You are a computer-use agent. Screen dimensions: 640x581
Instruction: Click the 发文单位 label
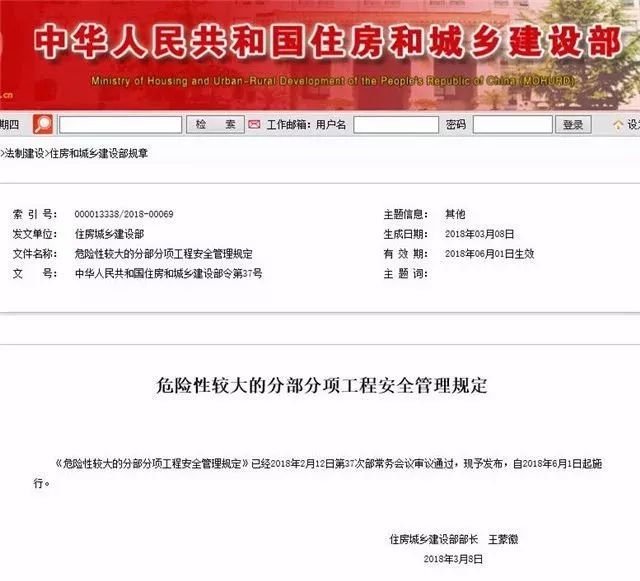[x=35, y=234]
